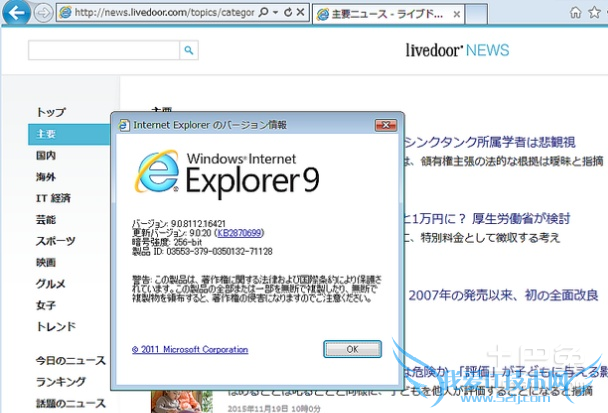
Task: Open the 話題のニュース sidebar link
Action: coord(71,403)
